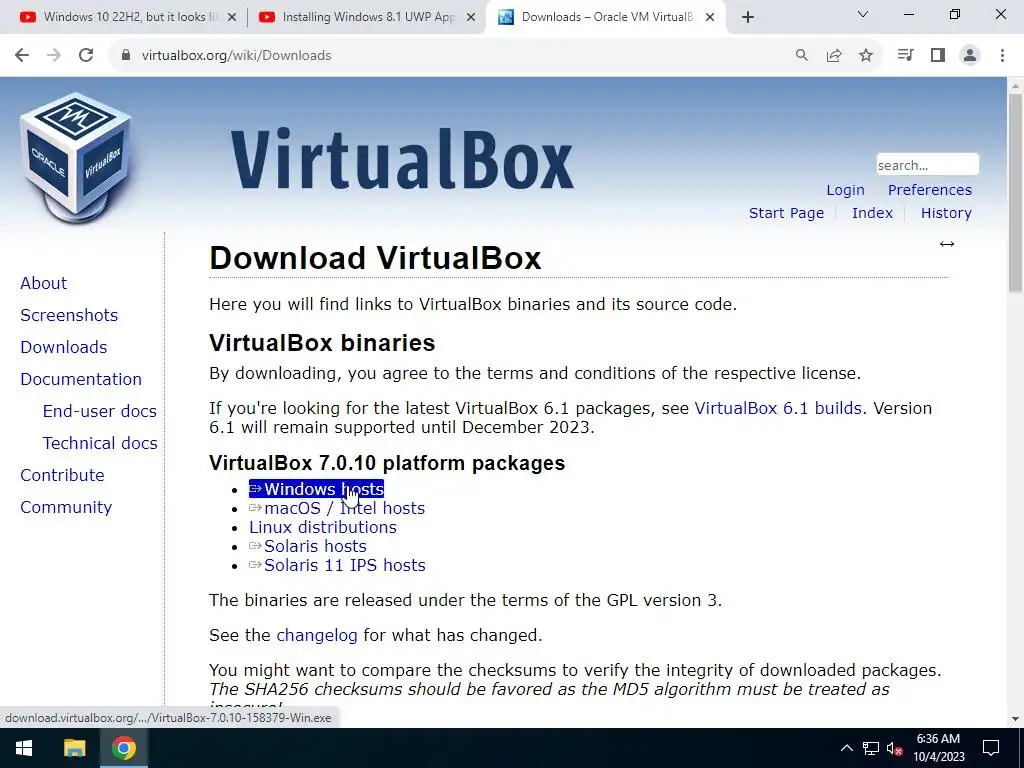Click the address bar URL field
This screenshot has height=768, width=1024.
tap(457, 56)
